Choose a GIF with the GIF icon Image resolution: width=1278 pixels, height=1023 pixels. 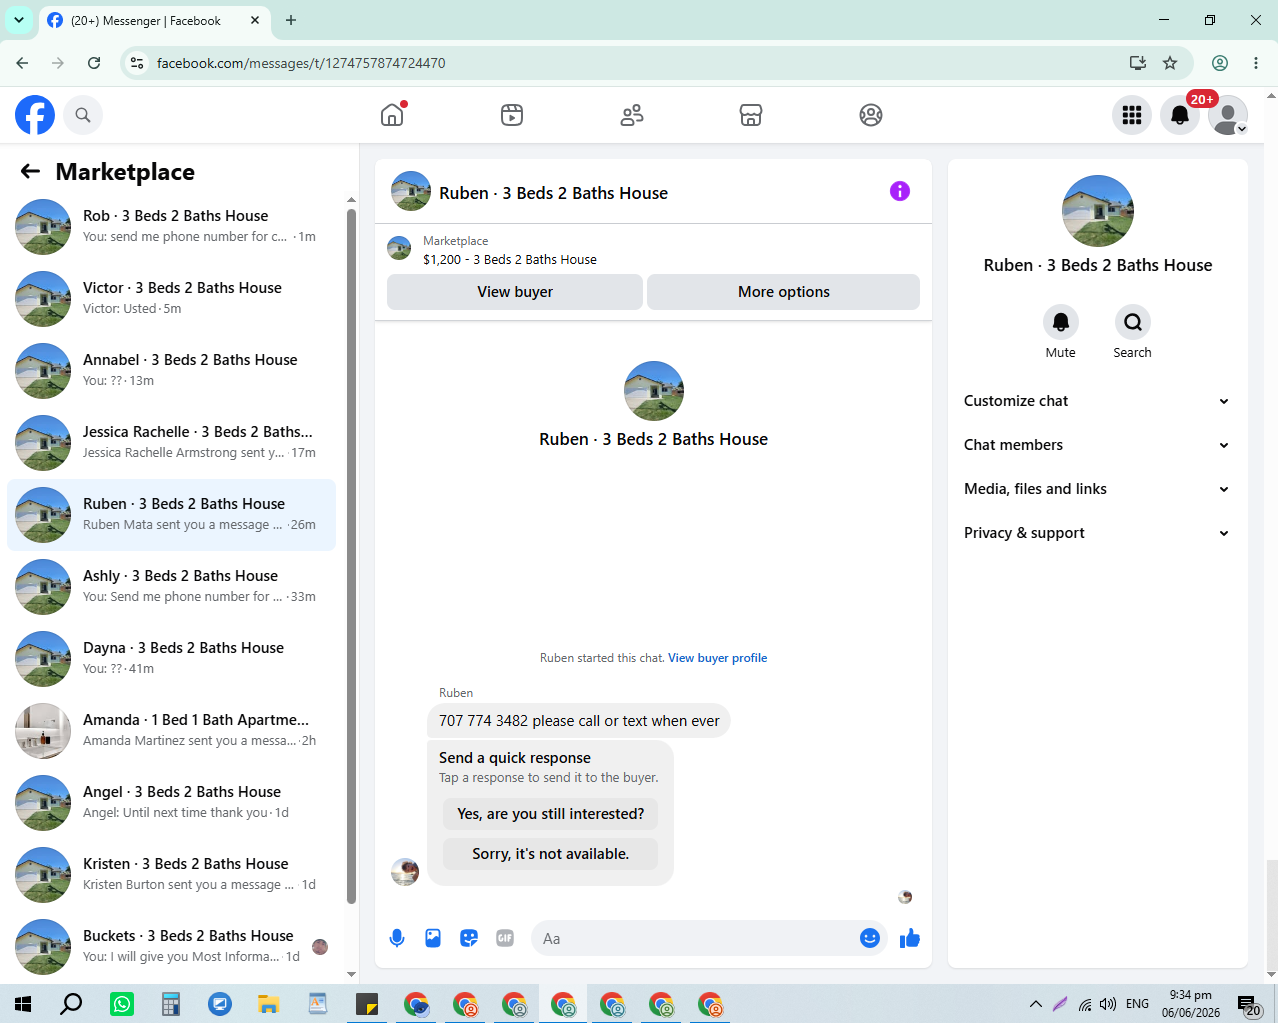(x=505, y=938)
